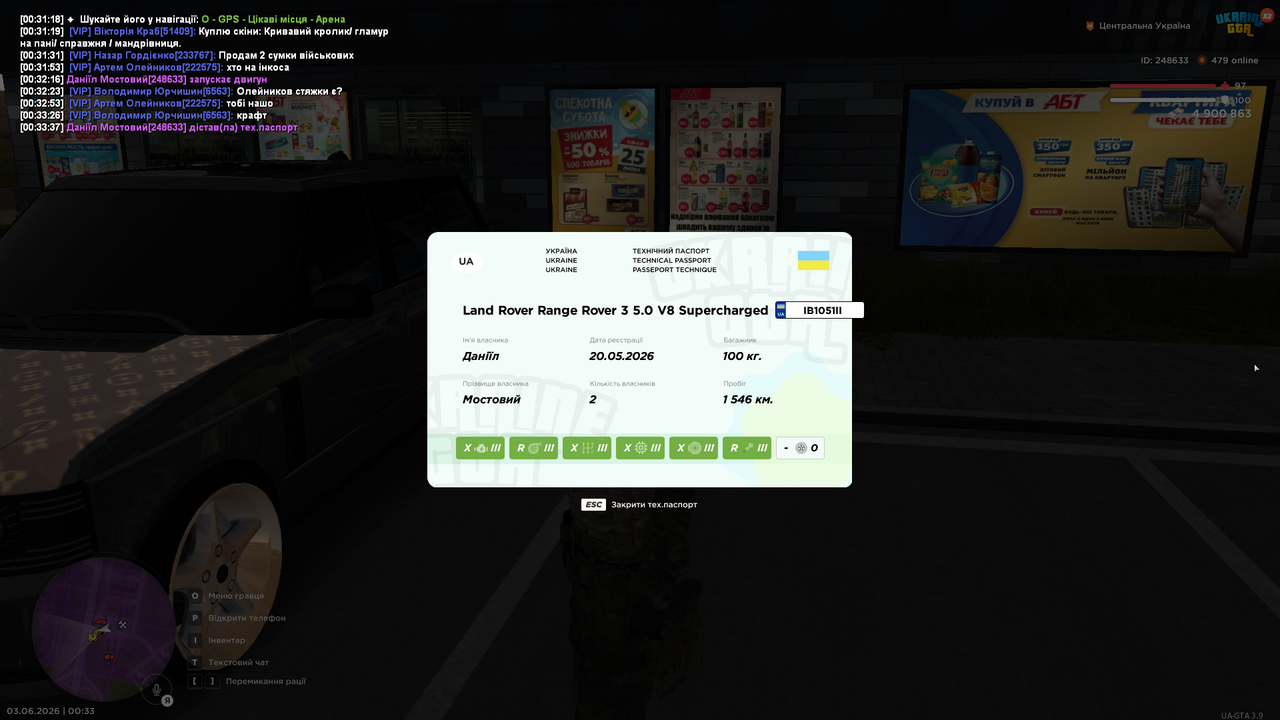Click the owner count value 2
The height and width of the screenshot is (720, 1280).
click(593, 399)
